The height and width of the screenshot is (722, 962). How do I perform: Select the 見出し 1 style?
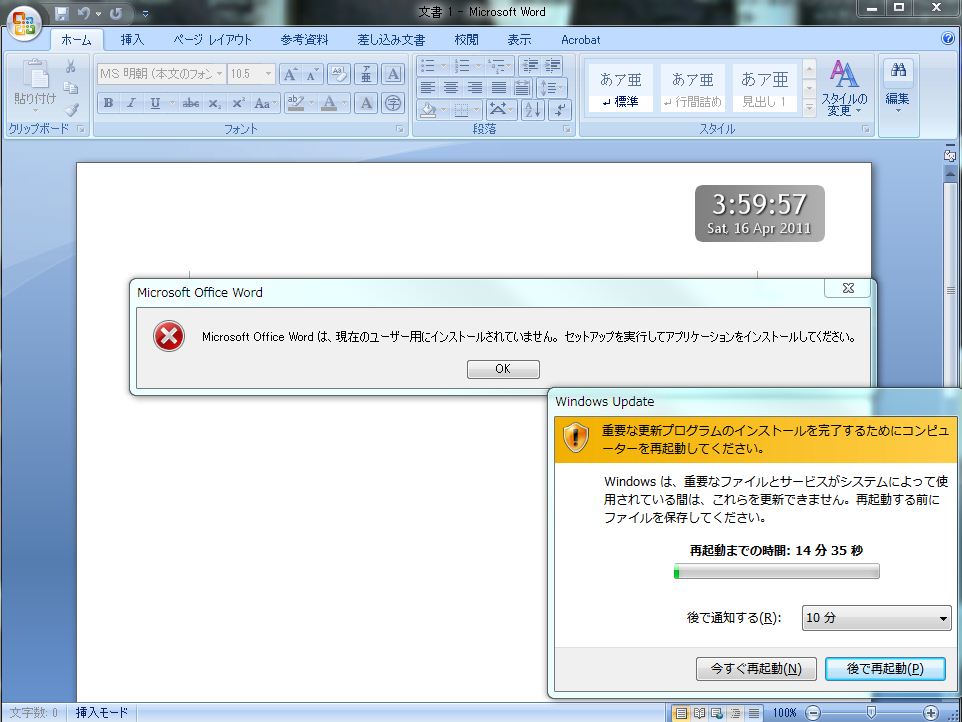(x=764, y=88)
